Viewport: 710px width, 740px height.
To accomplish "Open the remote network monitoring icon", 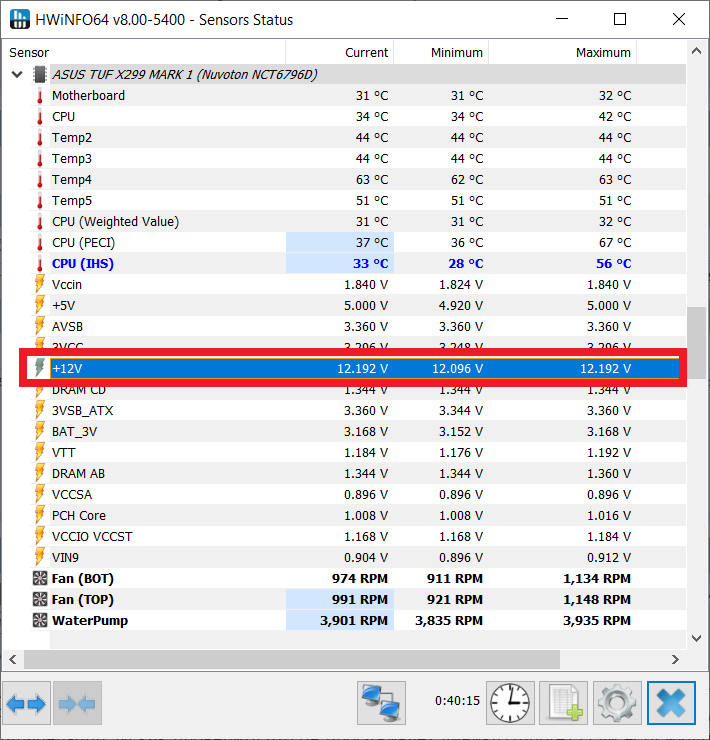I will (381, 703).
